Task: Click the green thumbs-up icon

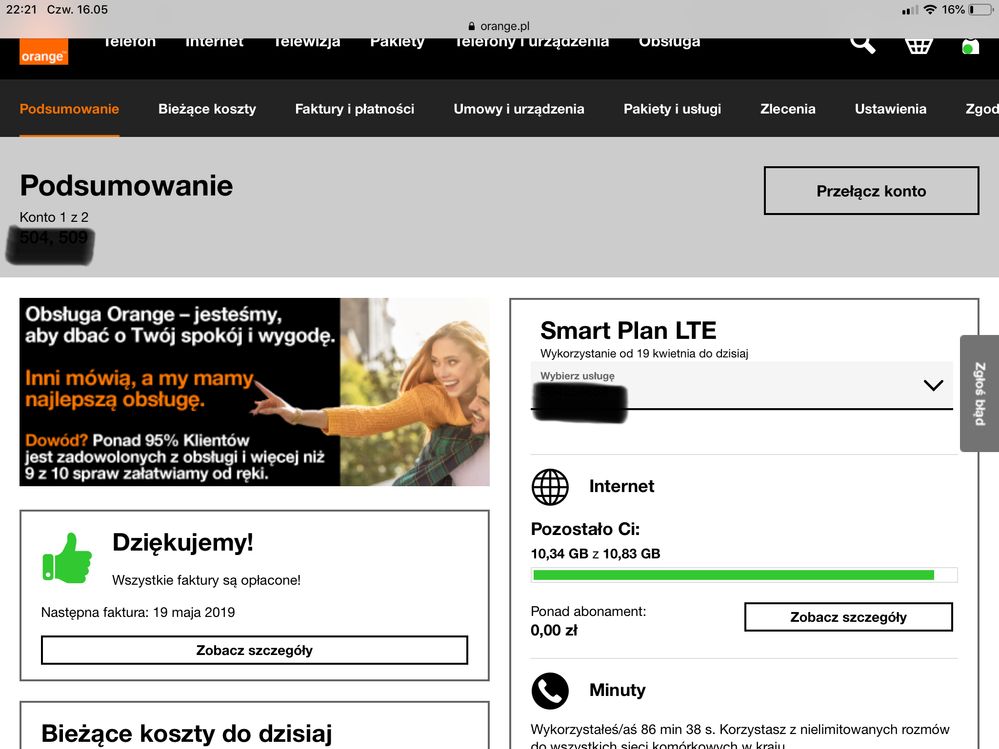Action: click(67, 557)
